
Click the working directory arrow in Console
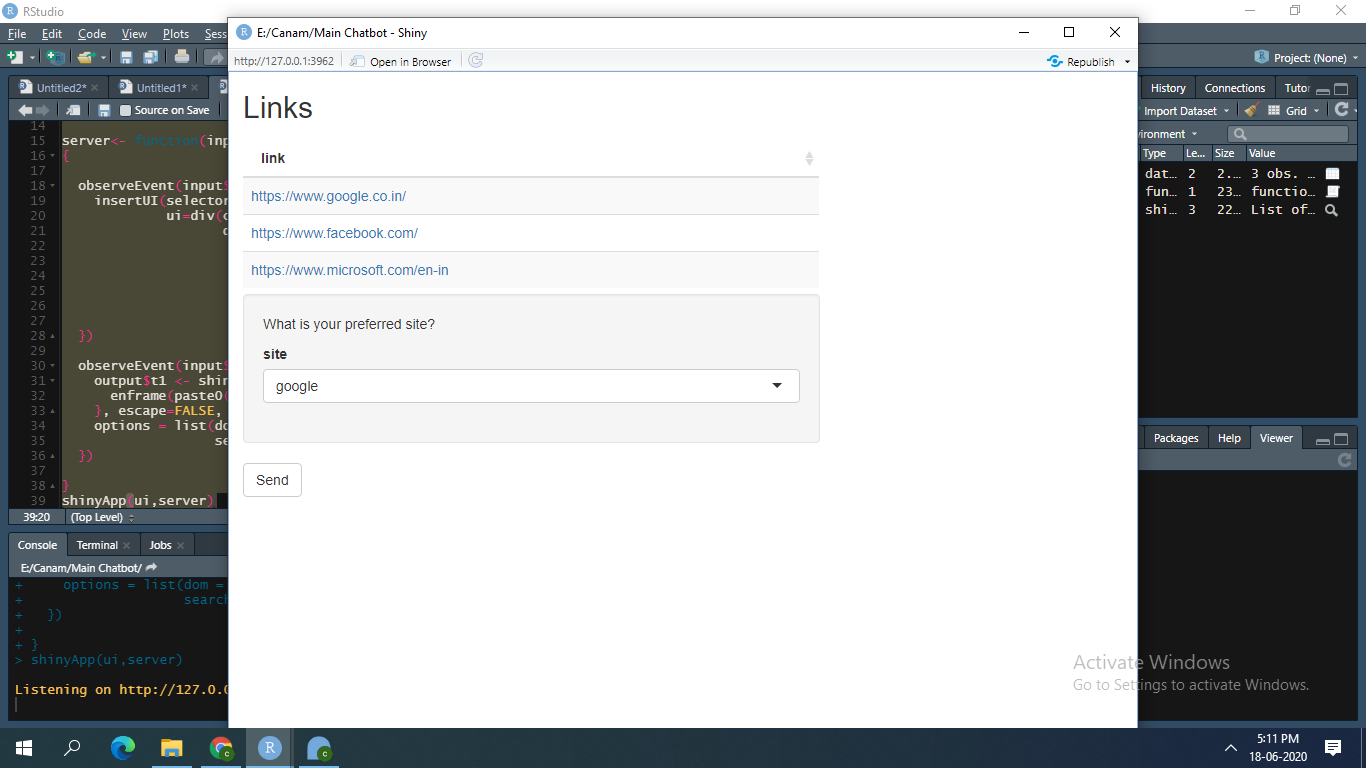(x=152, y=567)
